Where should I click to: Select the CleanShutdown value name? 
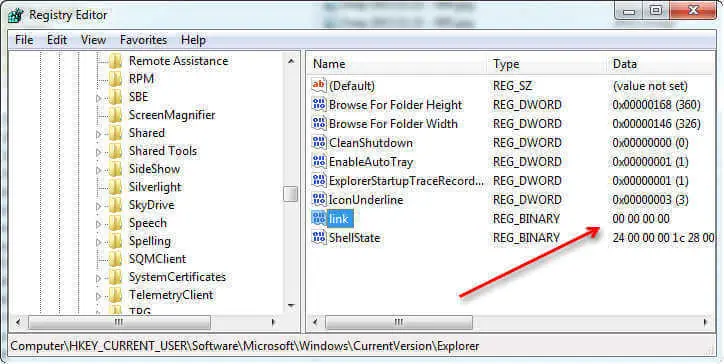371,143
